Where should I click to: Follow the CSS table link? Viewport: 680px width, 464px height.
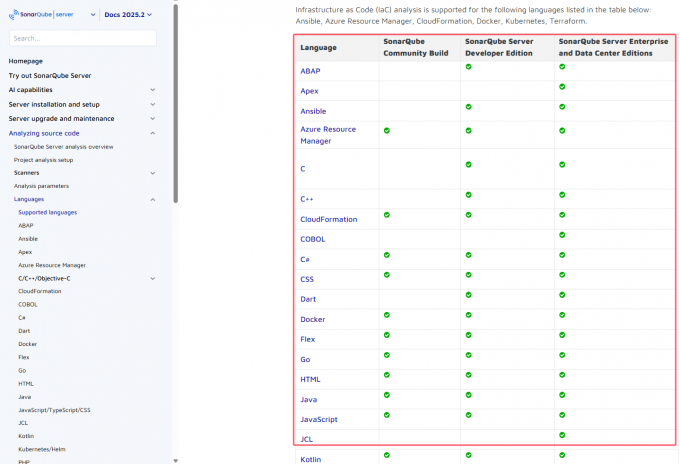[307, 279]
